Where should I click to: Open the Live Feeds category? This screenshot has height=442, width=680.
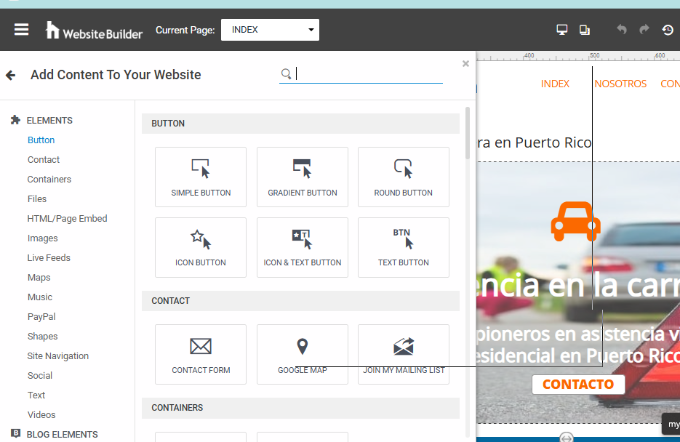[x=49, y=258]
